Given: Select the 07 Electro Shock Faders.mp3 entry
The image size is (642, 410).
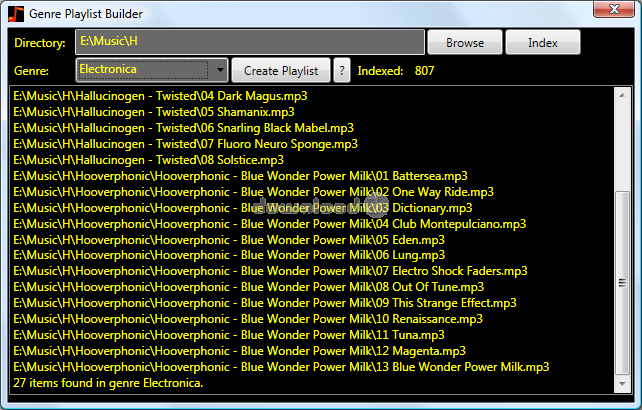Looking at the screenshot, I should coord(270,271).
